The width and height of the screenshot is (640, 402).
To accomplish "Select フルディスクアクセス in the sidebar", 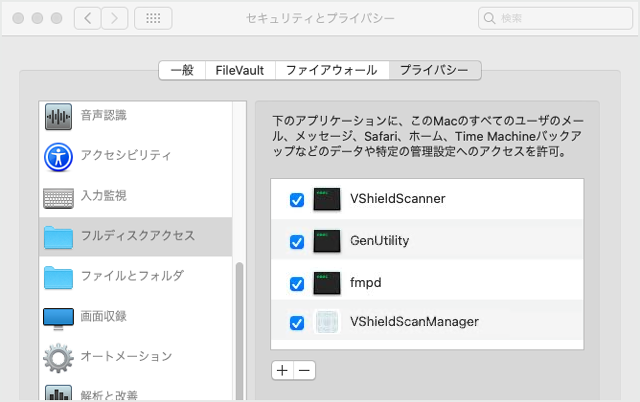I will click(x=136, y=237).
